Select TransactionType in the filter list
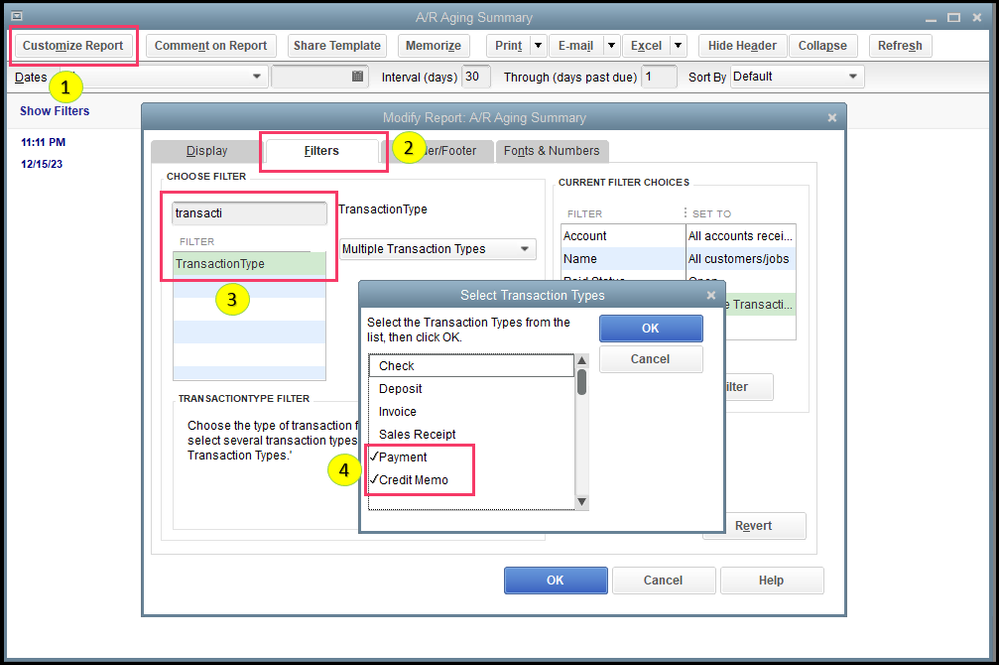This screenshot has height=665, width=999. (x=249, y=264)
